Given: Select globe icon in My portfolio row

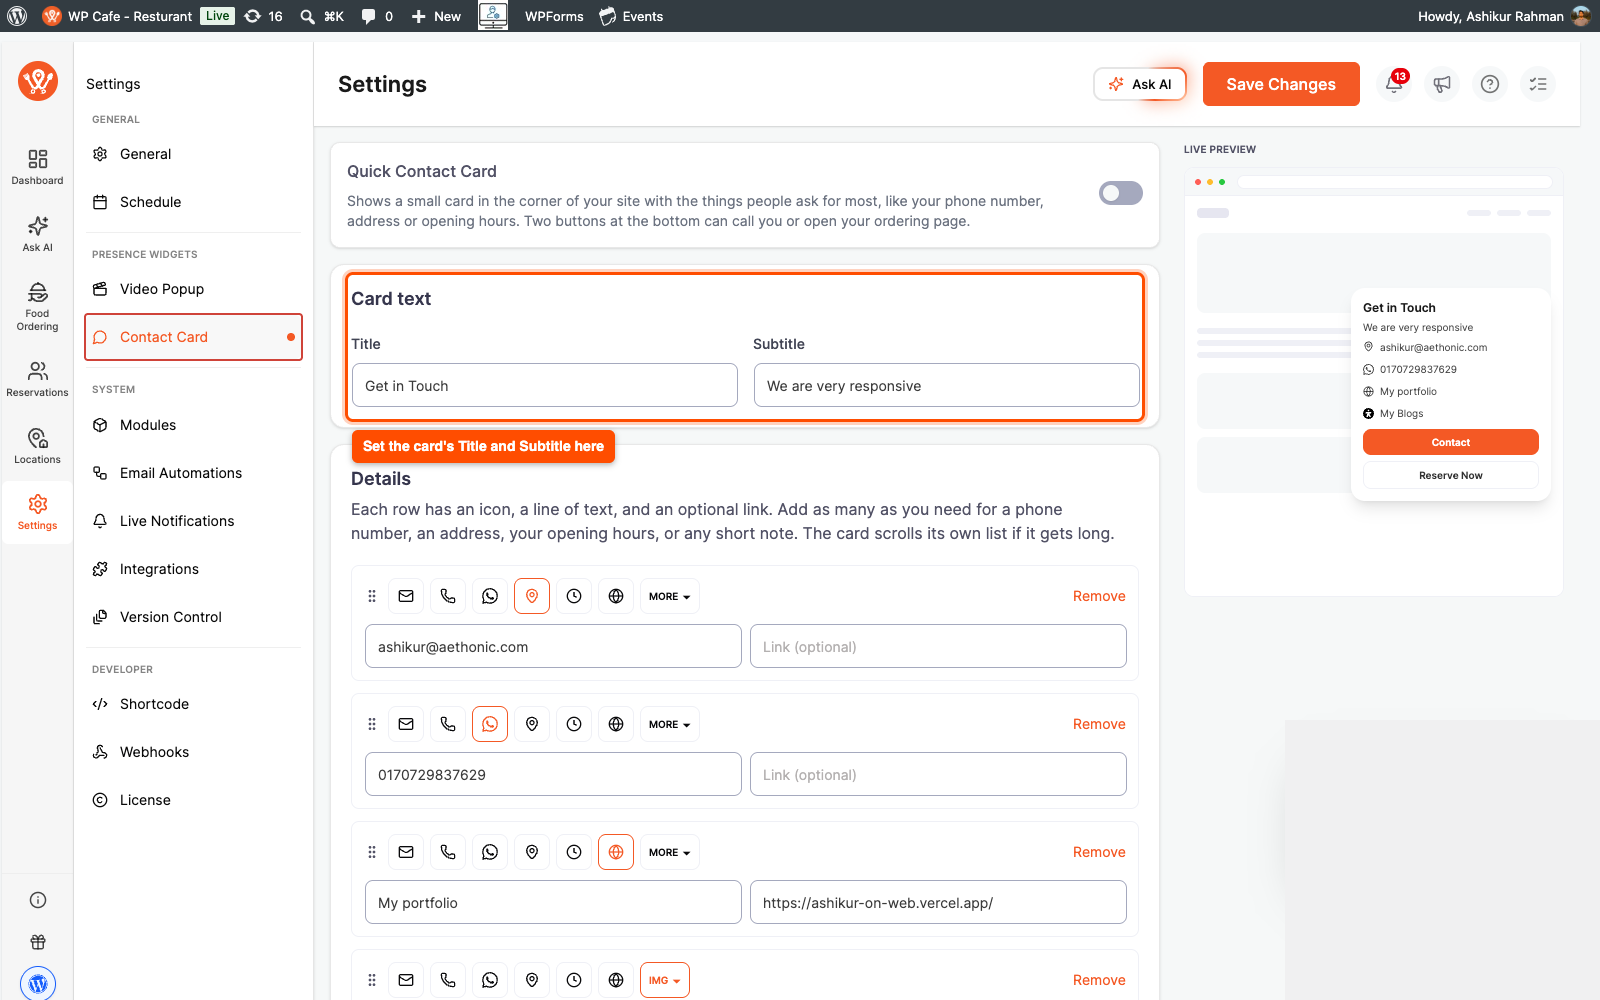Looking at the screenshot, I should [x=616, y=852].
